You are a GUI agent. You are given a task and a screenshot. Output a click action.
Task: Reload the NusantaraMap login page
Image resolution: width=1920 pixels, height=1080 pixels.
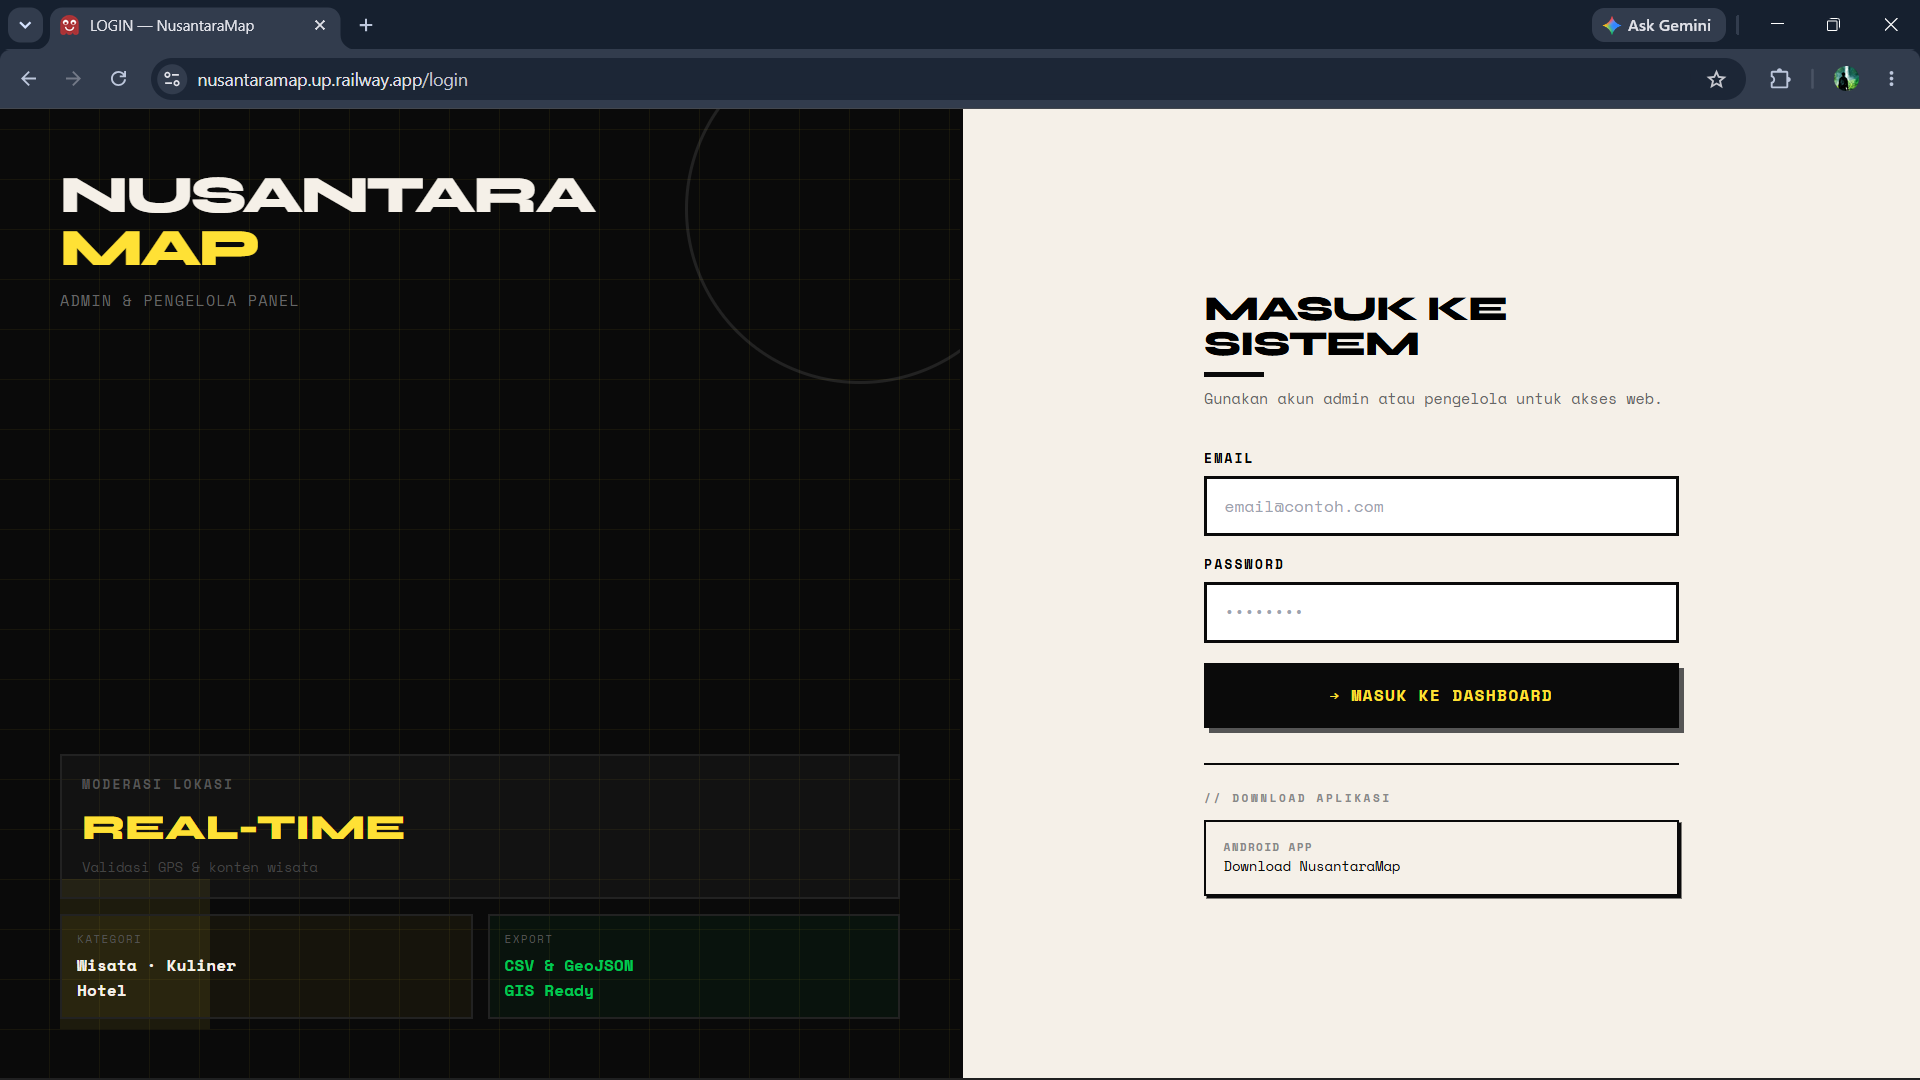coord(118,79)
